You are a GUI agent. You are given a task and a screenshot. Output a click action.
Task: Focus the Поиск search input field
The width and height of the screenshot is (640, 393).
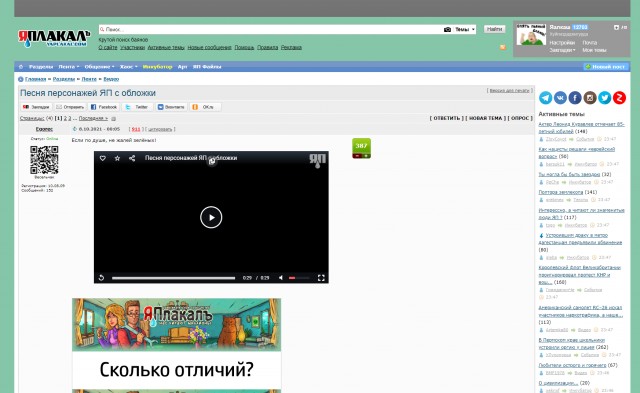(x=271, y=29)
